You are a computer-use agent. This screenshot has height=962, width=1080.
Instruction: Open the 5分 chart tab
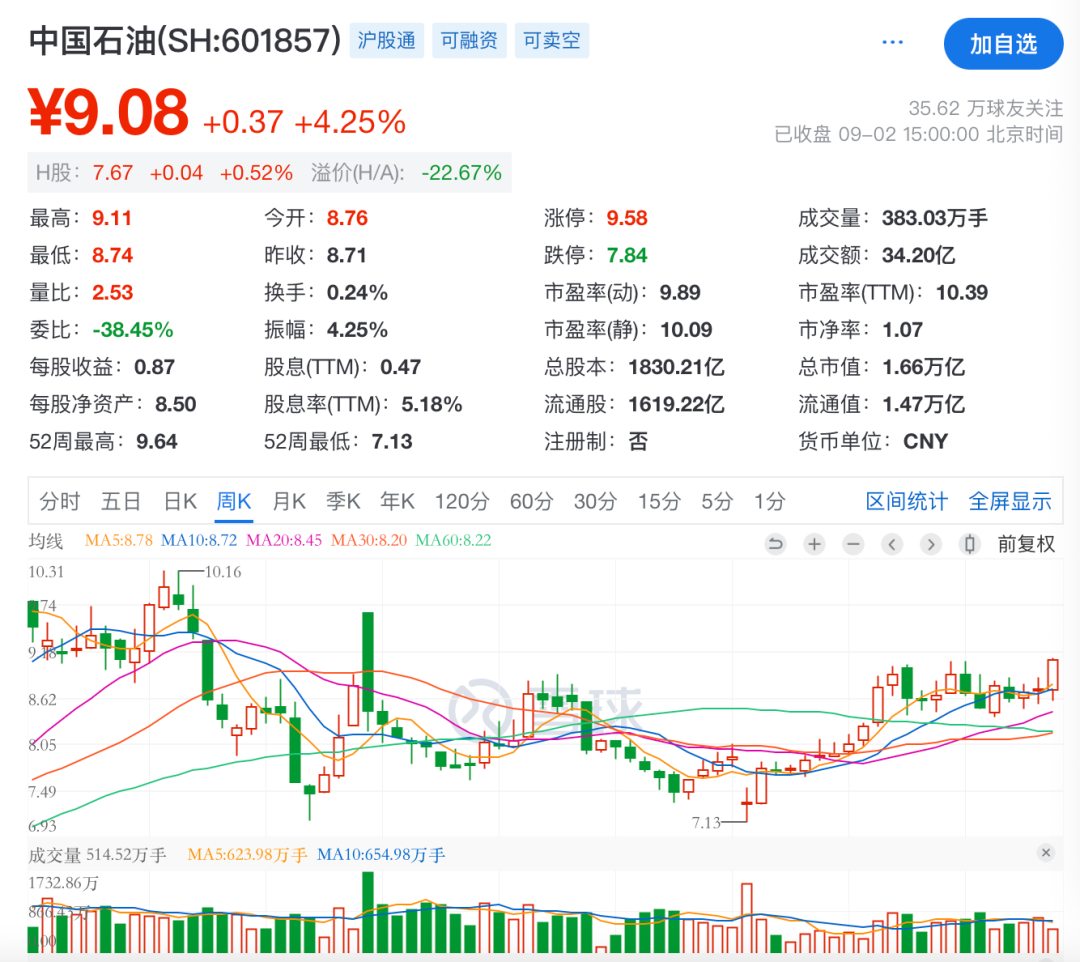[717, 501]
